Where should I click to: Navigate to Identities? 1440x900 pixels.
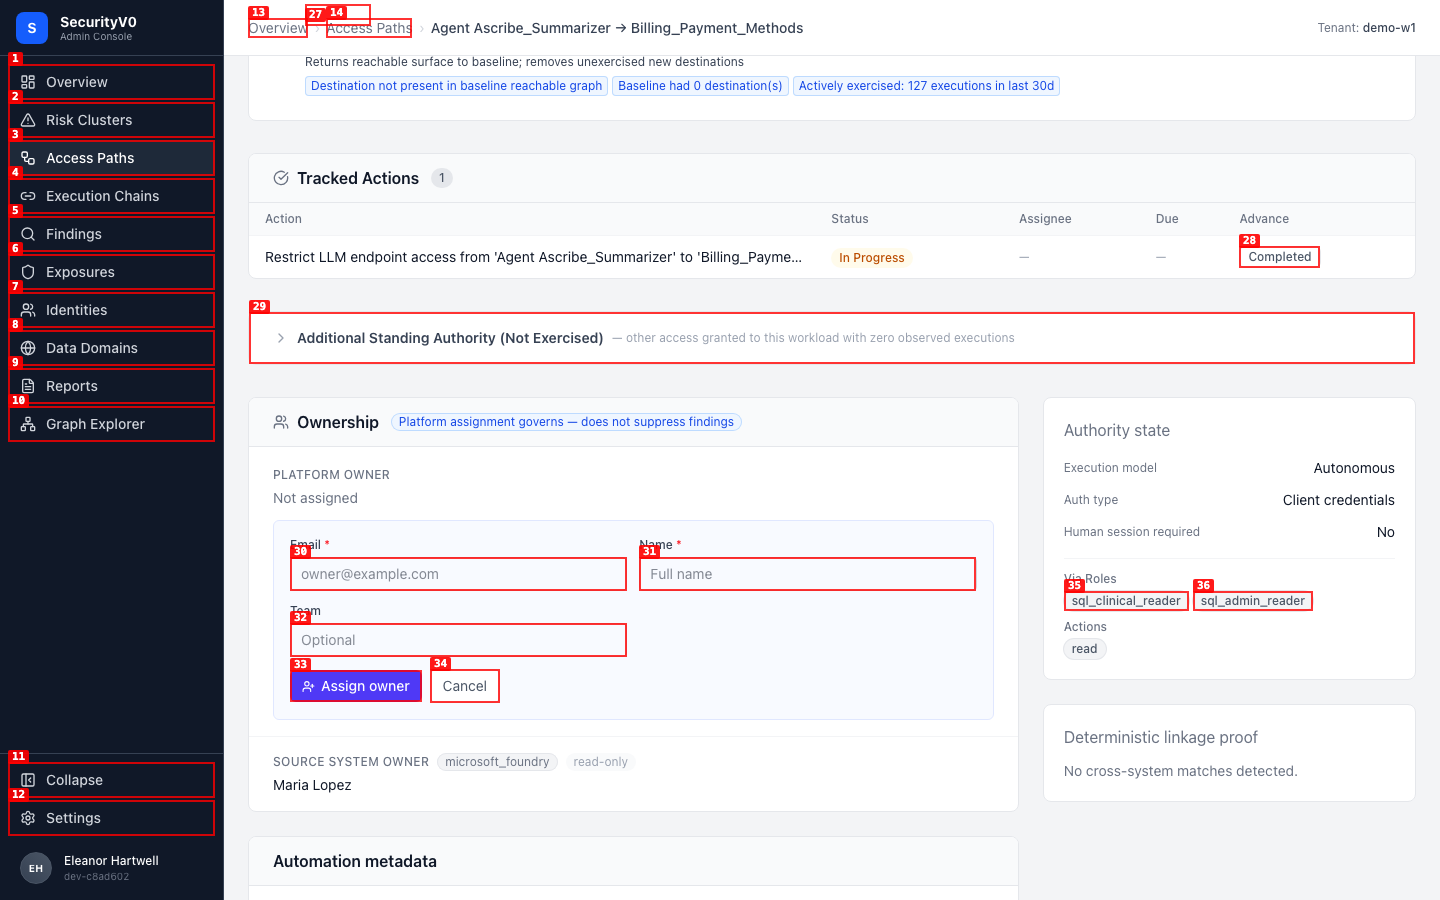tap(112, 310)
